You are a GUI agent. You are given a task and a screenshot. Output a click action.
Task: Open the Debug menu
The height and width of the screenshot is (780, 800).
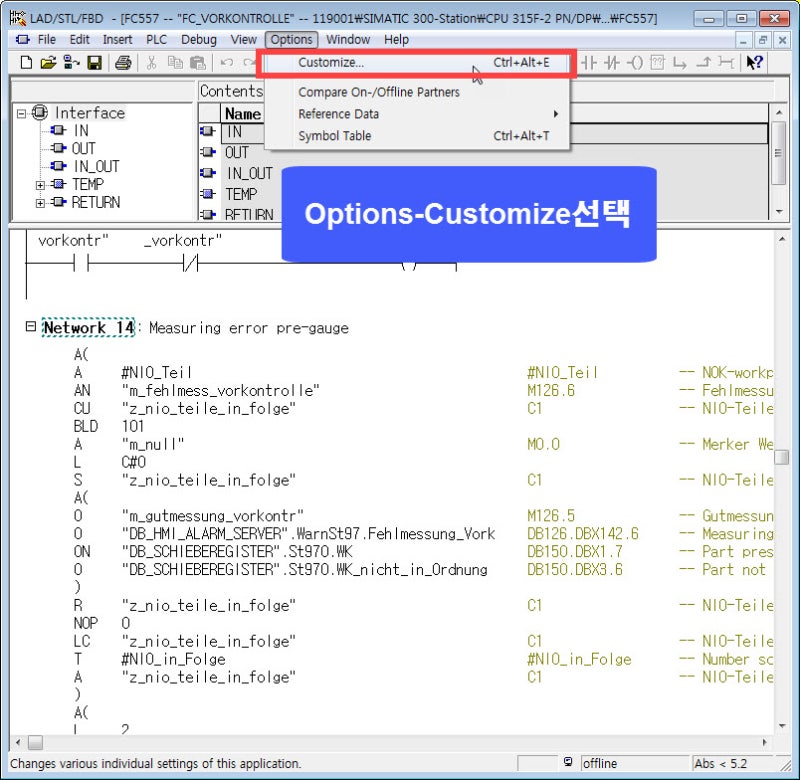[198, 39]
